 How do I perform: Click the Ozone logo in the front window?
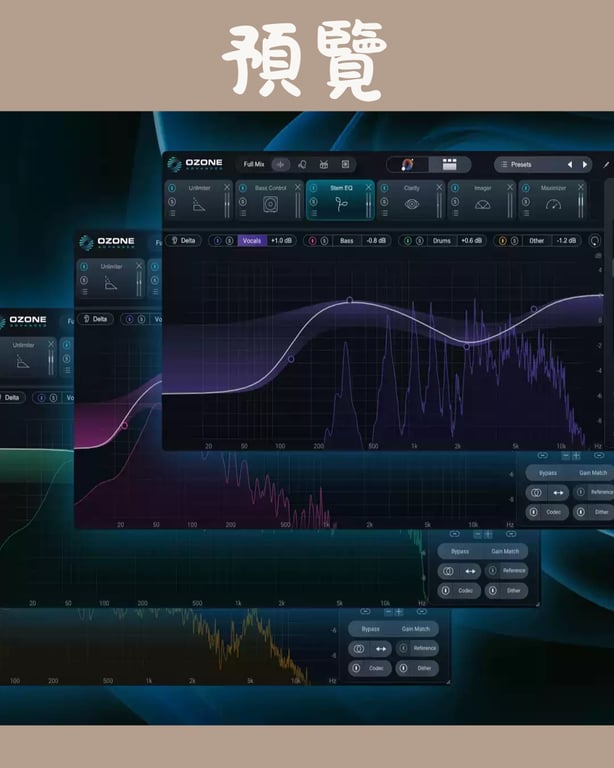pos(195,164)
